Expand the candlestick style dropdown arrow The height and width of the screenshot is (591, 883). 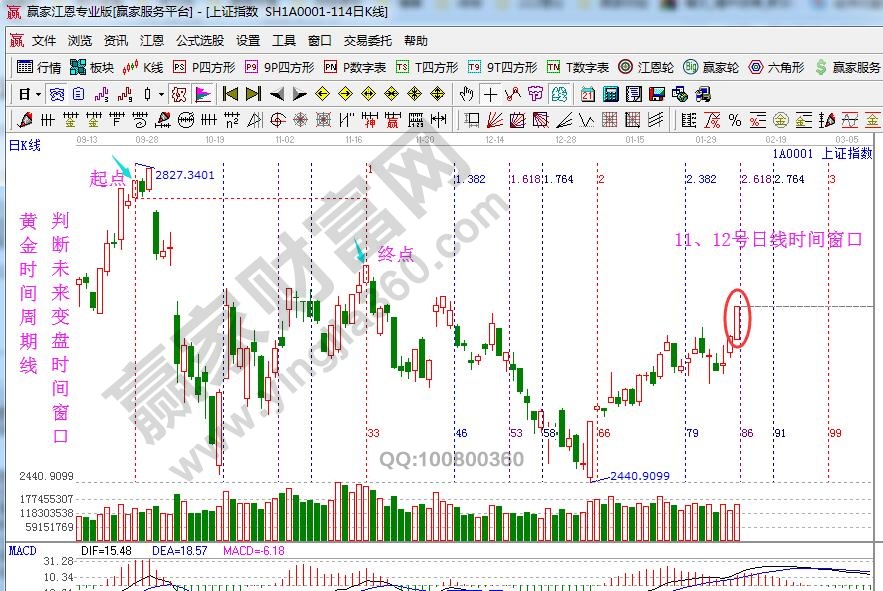(162, 95)
